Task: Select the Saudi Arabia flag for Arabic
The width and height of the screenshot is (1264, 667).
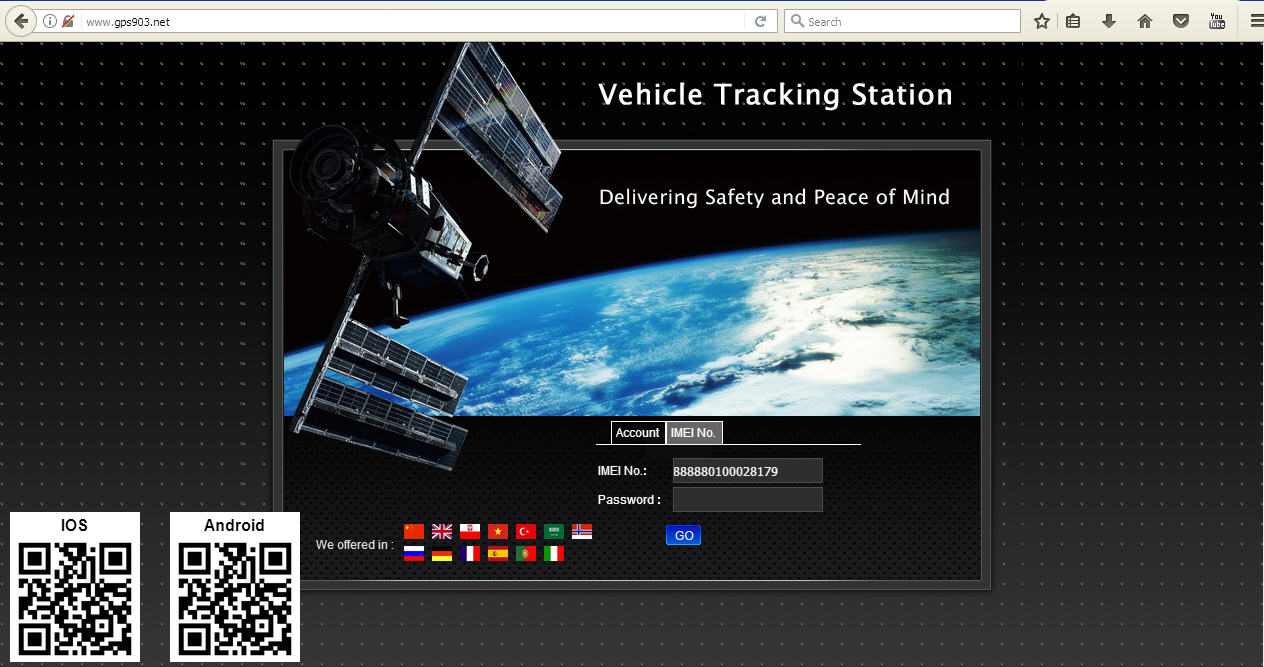Action: point(554,532)
